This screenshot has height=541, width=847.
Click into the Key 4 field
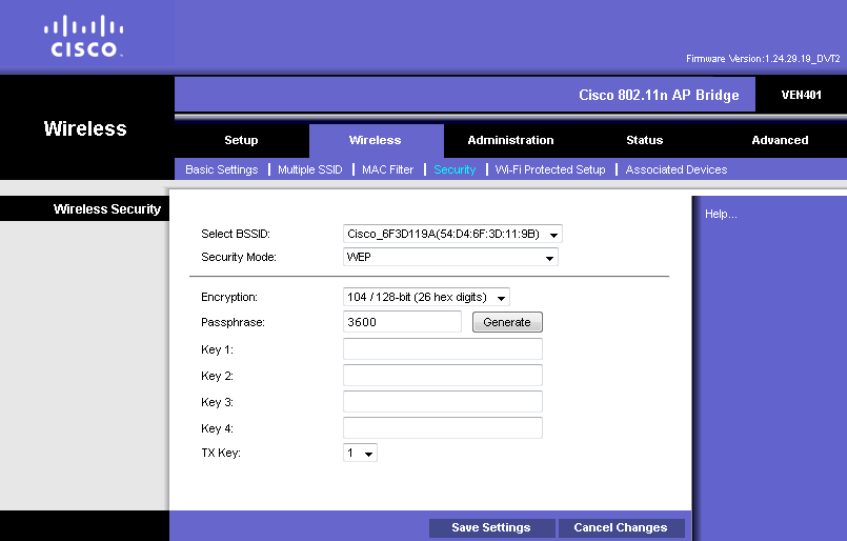(x=442, y=428)
